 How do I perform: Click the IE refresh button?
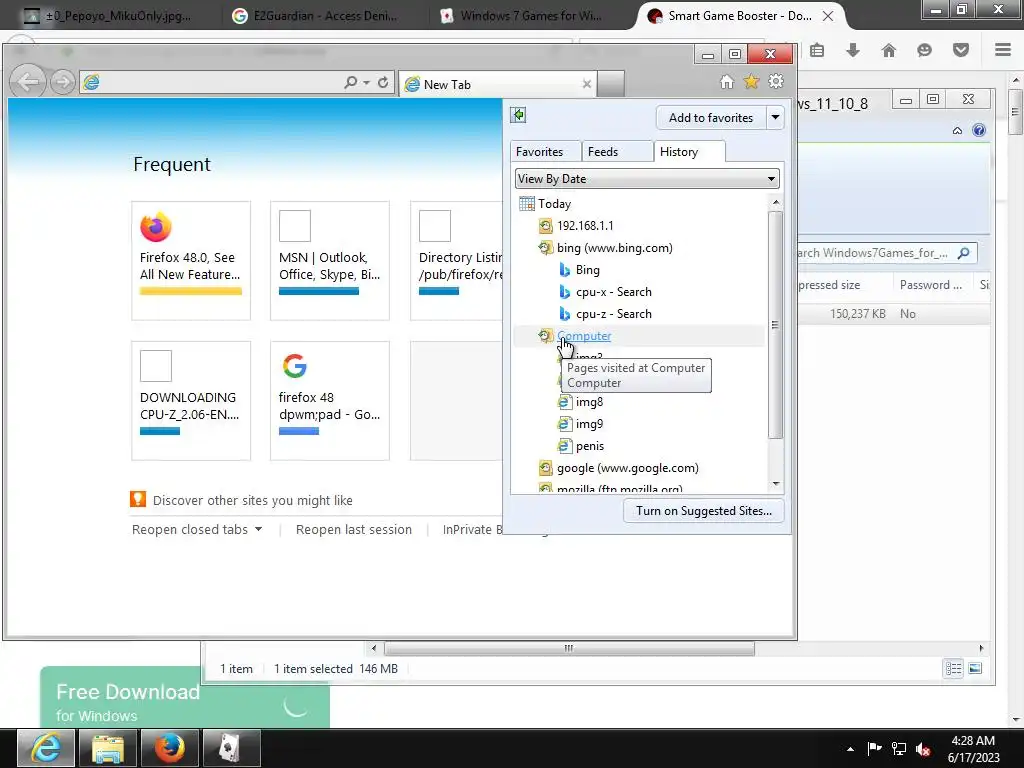[383, 82]
